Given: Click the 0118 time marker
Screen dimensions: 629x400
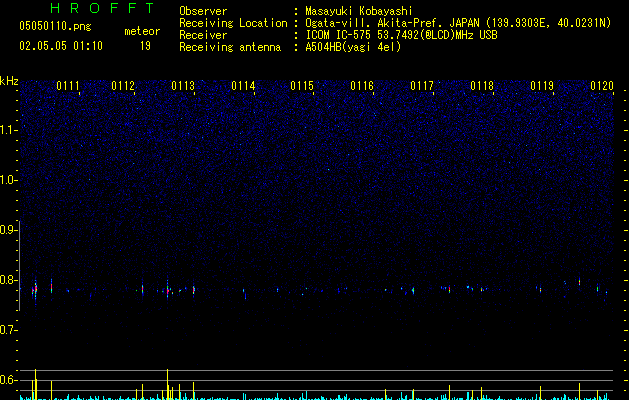Looking at the screenshot, I should (482, 86).
